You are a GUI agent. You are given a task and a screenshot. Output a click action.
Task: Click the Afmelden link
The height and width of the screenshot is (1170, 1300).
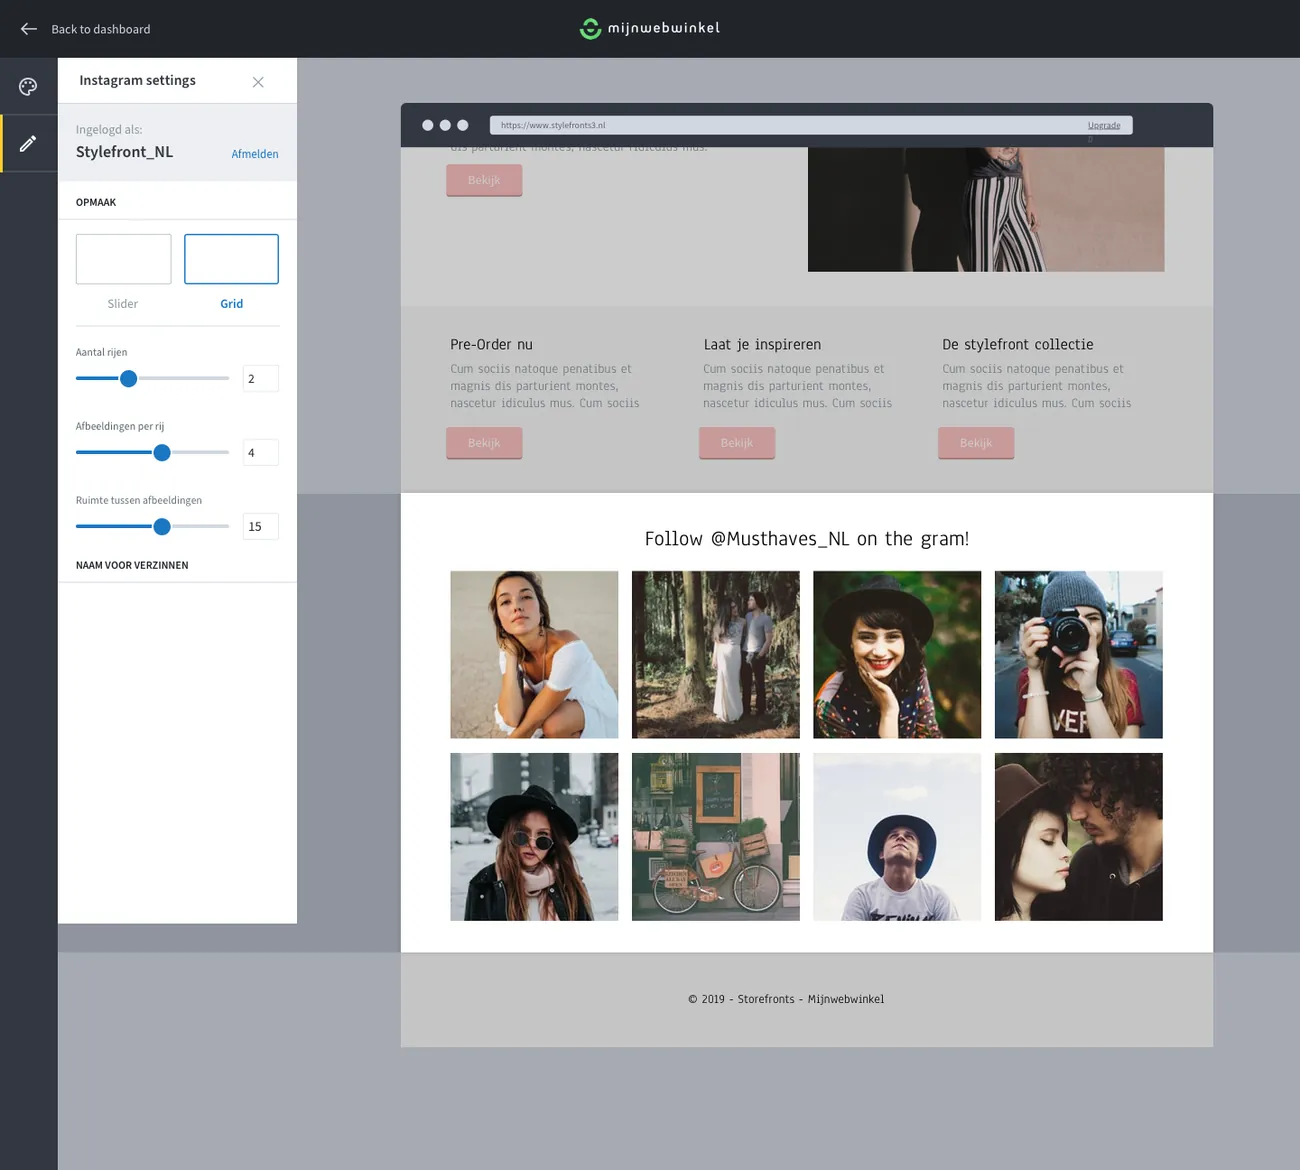(x=255, y=154)
